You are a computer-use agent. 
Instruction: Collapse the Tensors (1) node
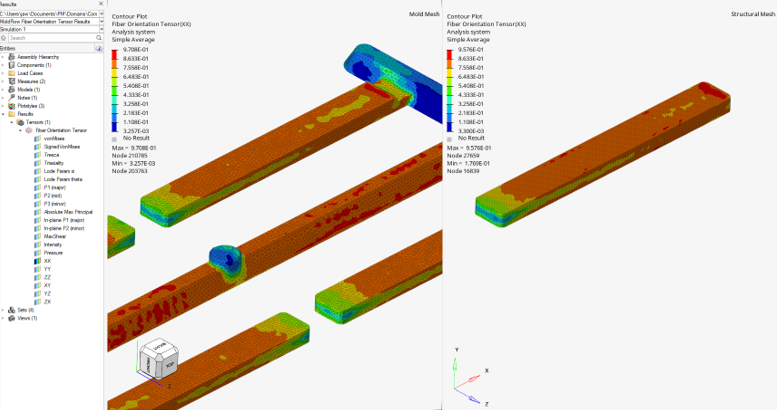pyautogui.click(x=12, y=122)
